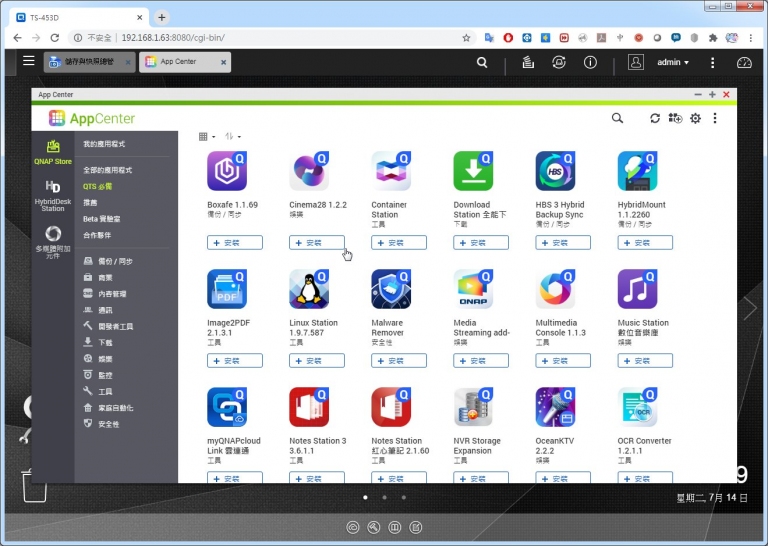Install Music Station
Viewport: 768px width, 546px height.
[645, 361]
